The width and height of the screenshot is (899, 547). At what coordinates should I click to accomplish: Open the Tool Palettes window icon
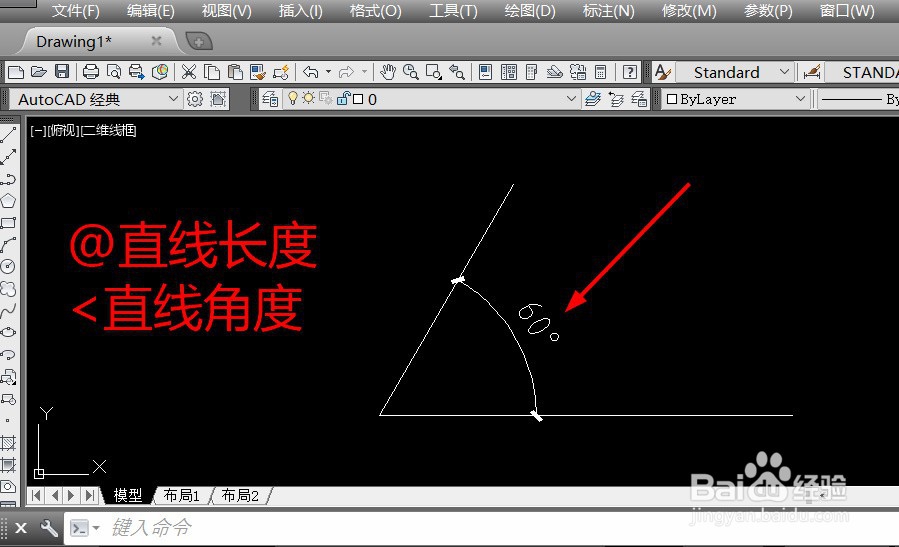pyautogui.click(x=531, y=72)
